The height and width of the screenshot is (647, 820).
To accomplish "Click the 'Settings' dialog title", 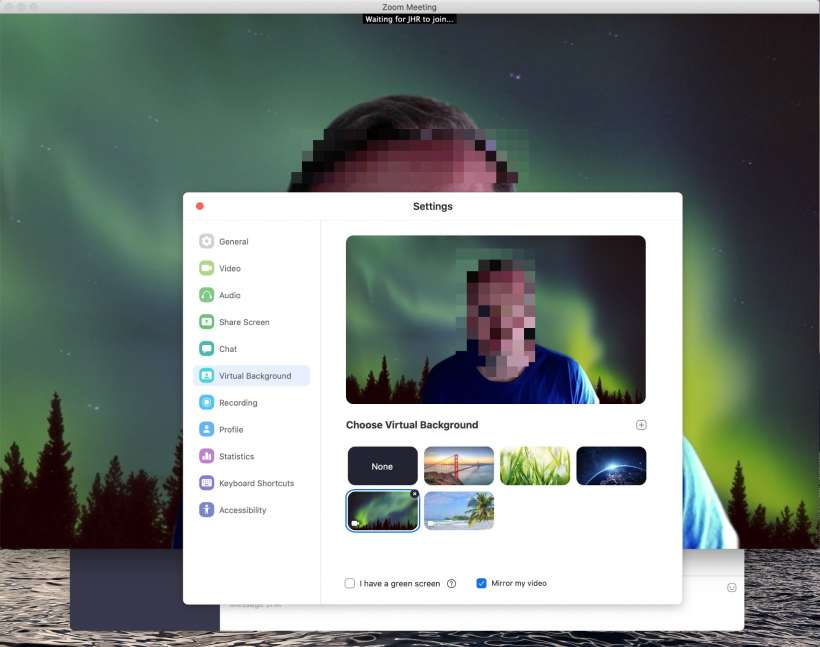I will click(x=432, y=206).
